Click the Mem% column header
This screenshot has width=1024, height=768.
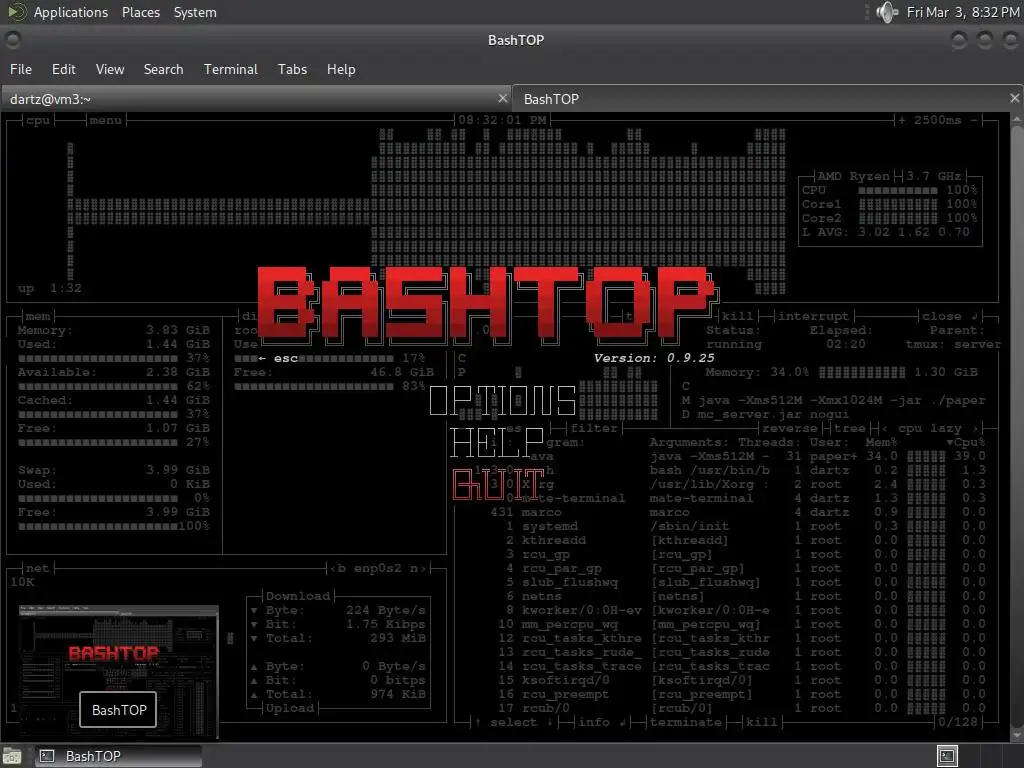click(881, 443)
